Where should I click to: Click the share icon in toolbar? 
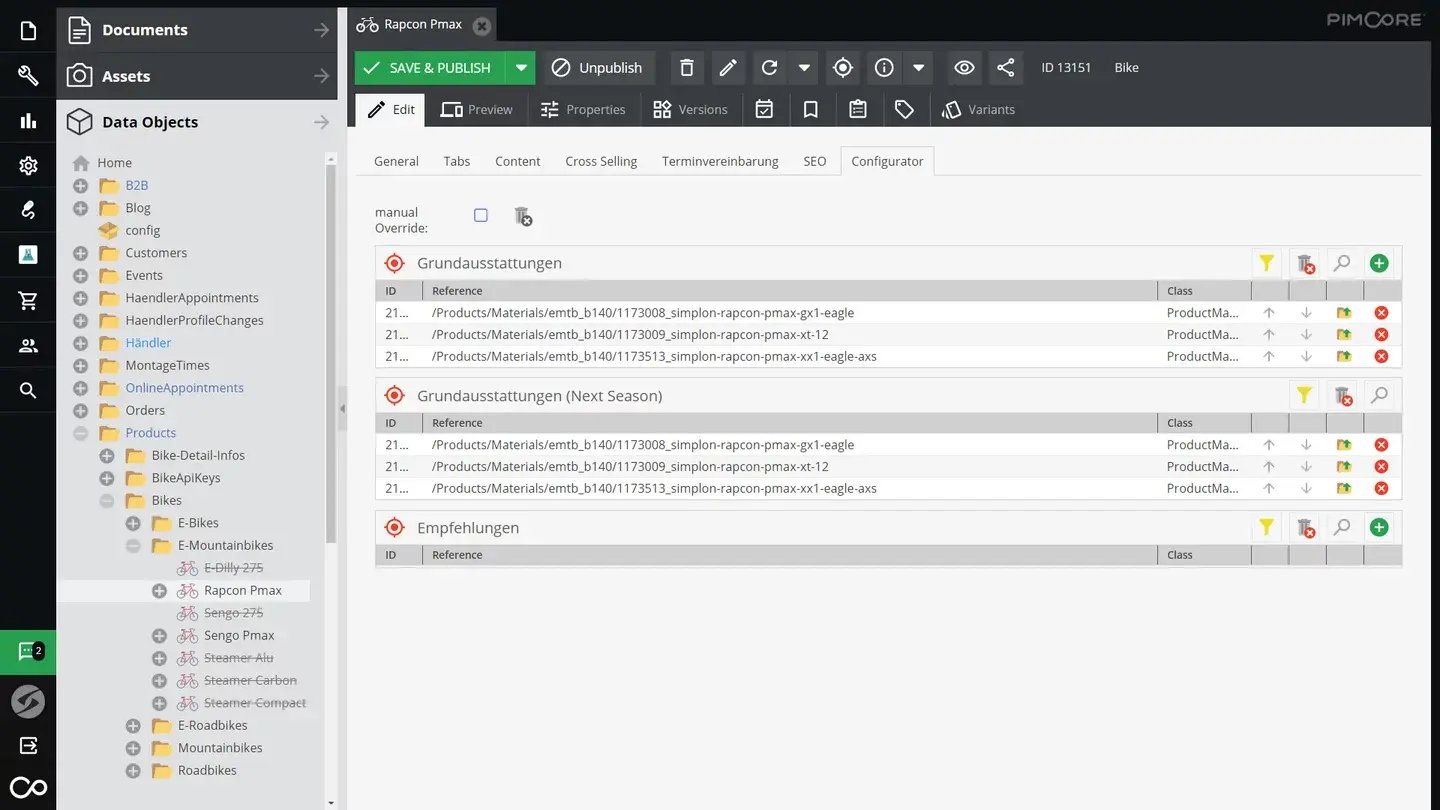point(1006,68)
